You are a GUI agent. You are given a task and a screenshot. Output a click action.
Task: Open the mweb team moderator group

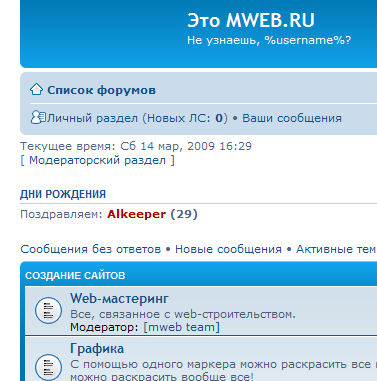point(182,327)
